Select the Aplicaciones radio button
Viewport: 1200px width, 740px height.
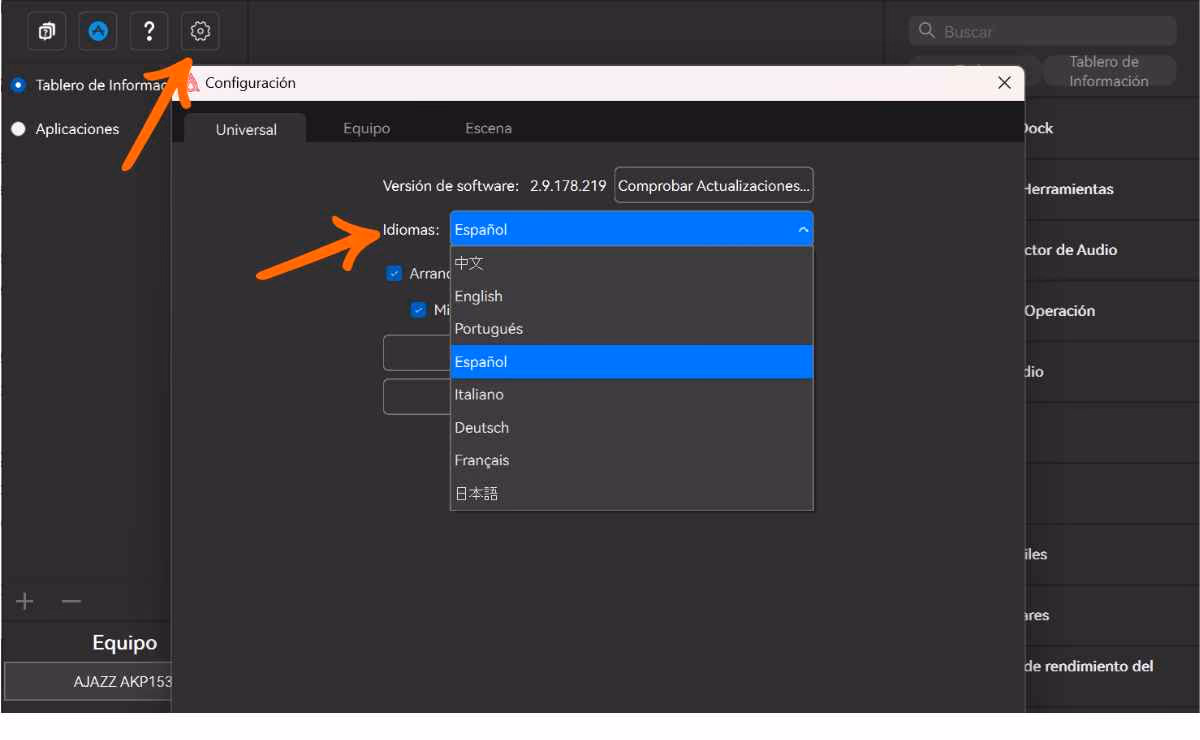pyautogui.click(x=18, y=129)
